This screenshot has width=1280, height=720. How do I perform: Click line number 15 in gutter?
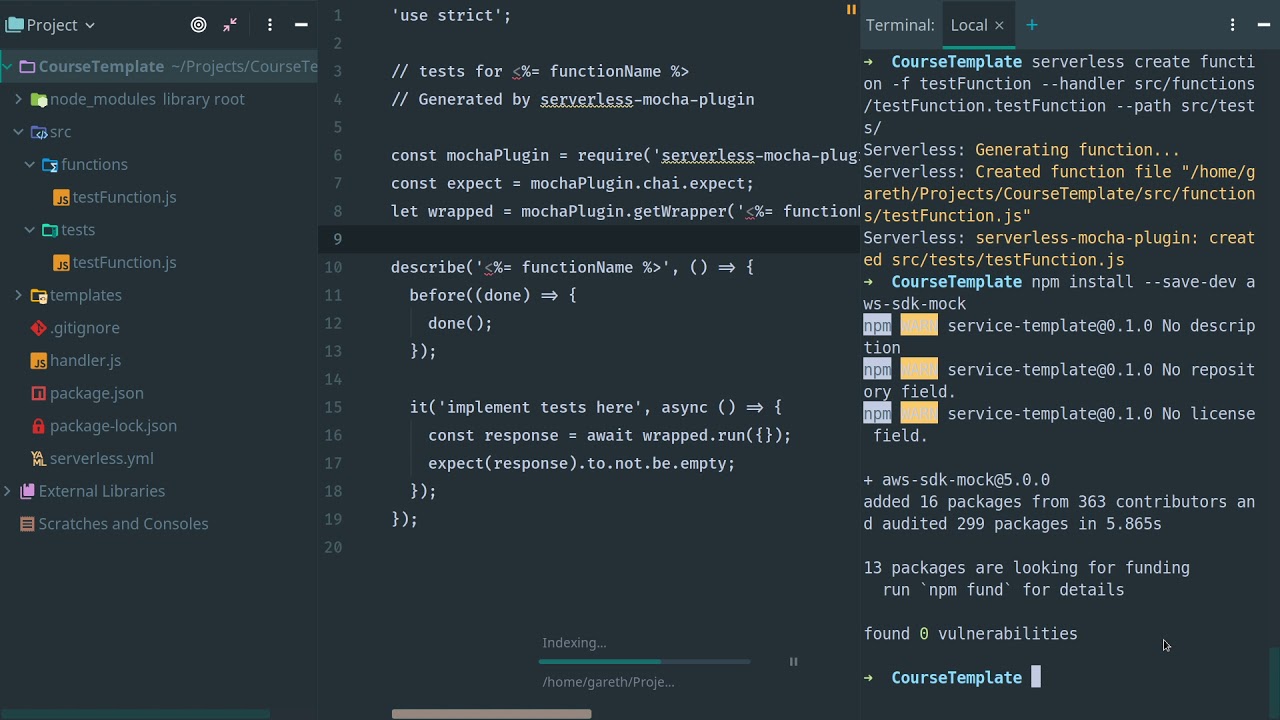coord(333,407)
